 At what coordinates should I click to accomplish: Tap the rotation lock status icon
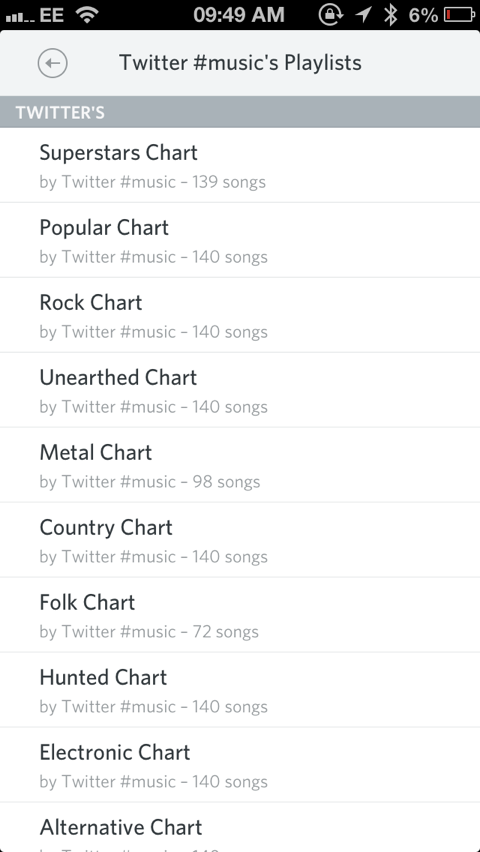pos(330,15)
